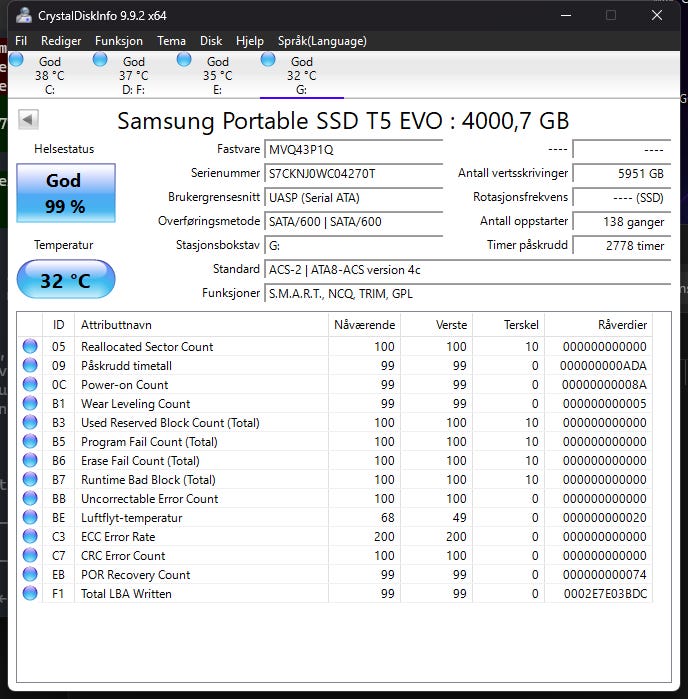The height and width of the screenshot is (699, 688).
Task: Click status orb for Erase Fail Count
Action: pyautogui.click(x=30, y=460)
